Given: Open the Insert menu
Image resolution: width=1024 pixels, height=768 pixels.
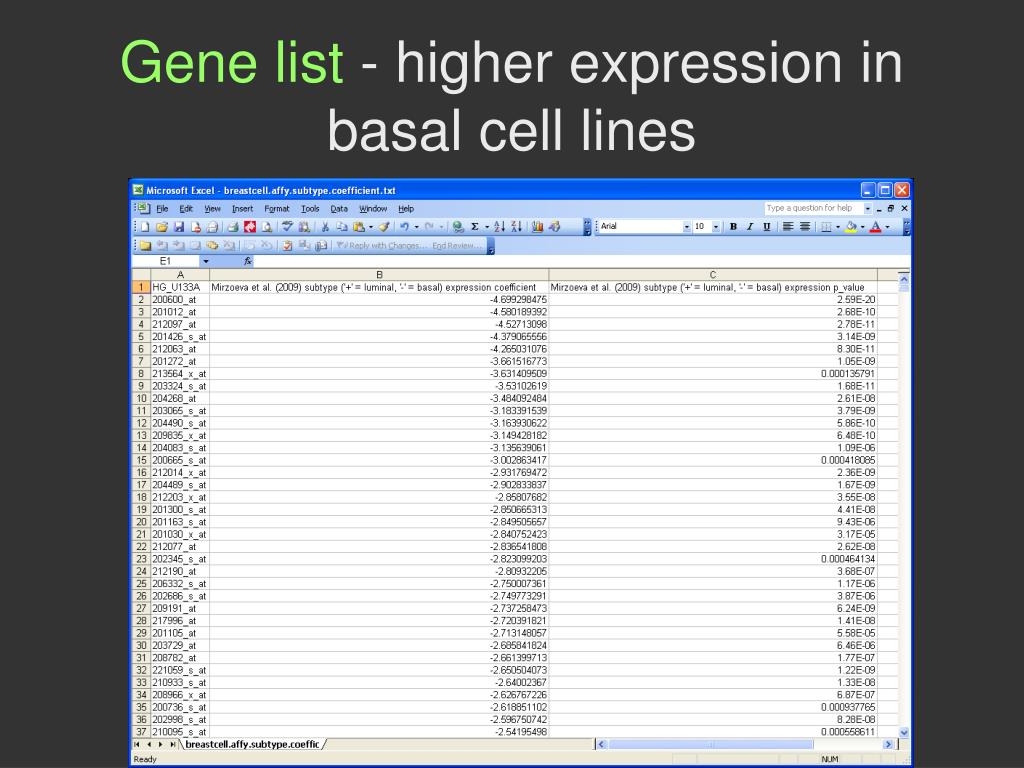Looking at the screenshot, I should [x=242, y=209].
